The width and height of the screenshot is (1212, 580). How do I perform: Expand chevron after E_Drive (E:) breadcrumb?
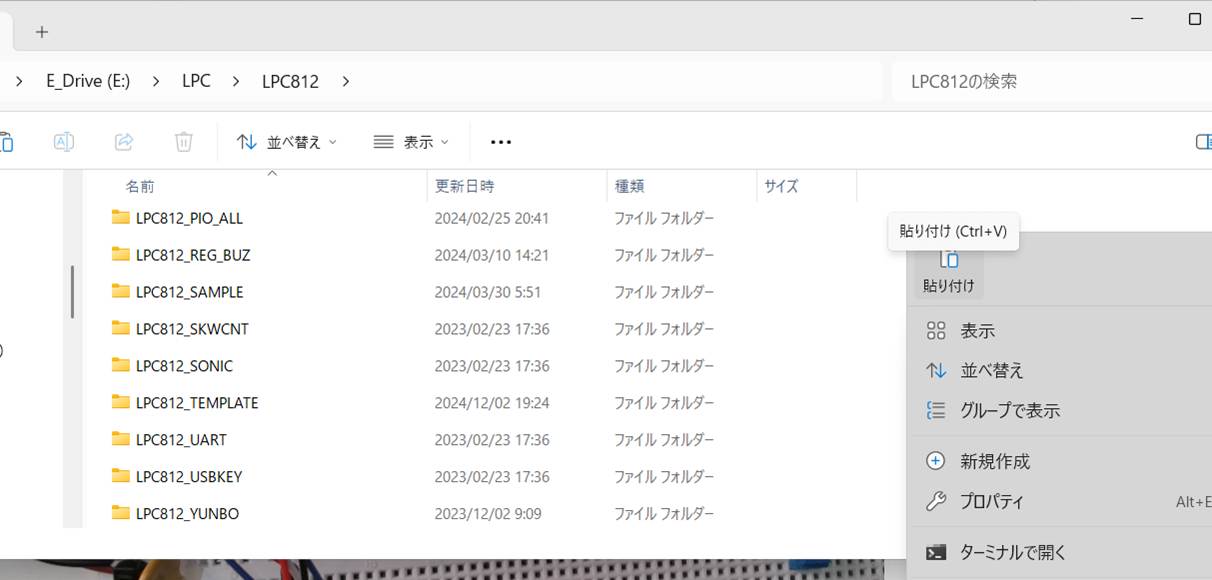click(x=156, y=81)
